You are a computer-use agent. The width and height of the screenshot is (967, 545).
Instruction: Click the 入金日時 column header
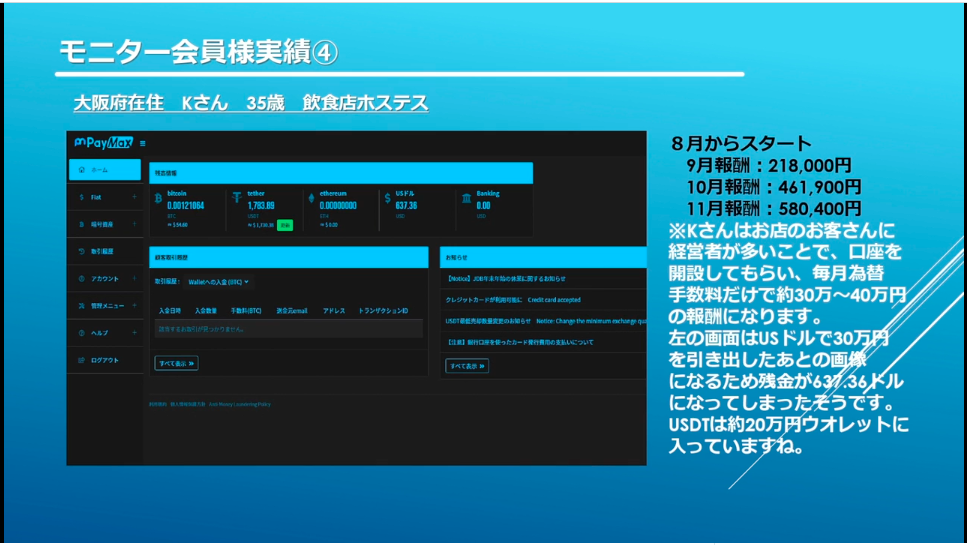tap(170, 311)
